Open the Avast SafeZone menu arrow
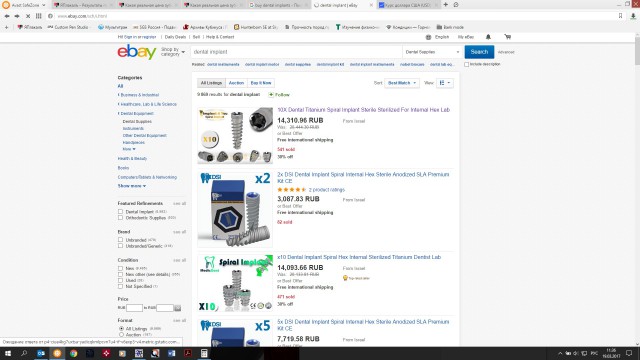Image resolution: width=640 pixels, height=360 pixels. pos(44,5)
